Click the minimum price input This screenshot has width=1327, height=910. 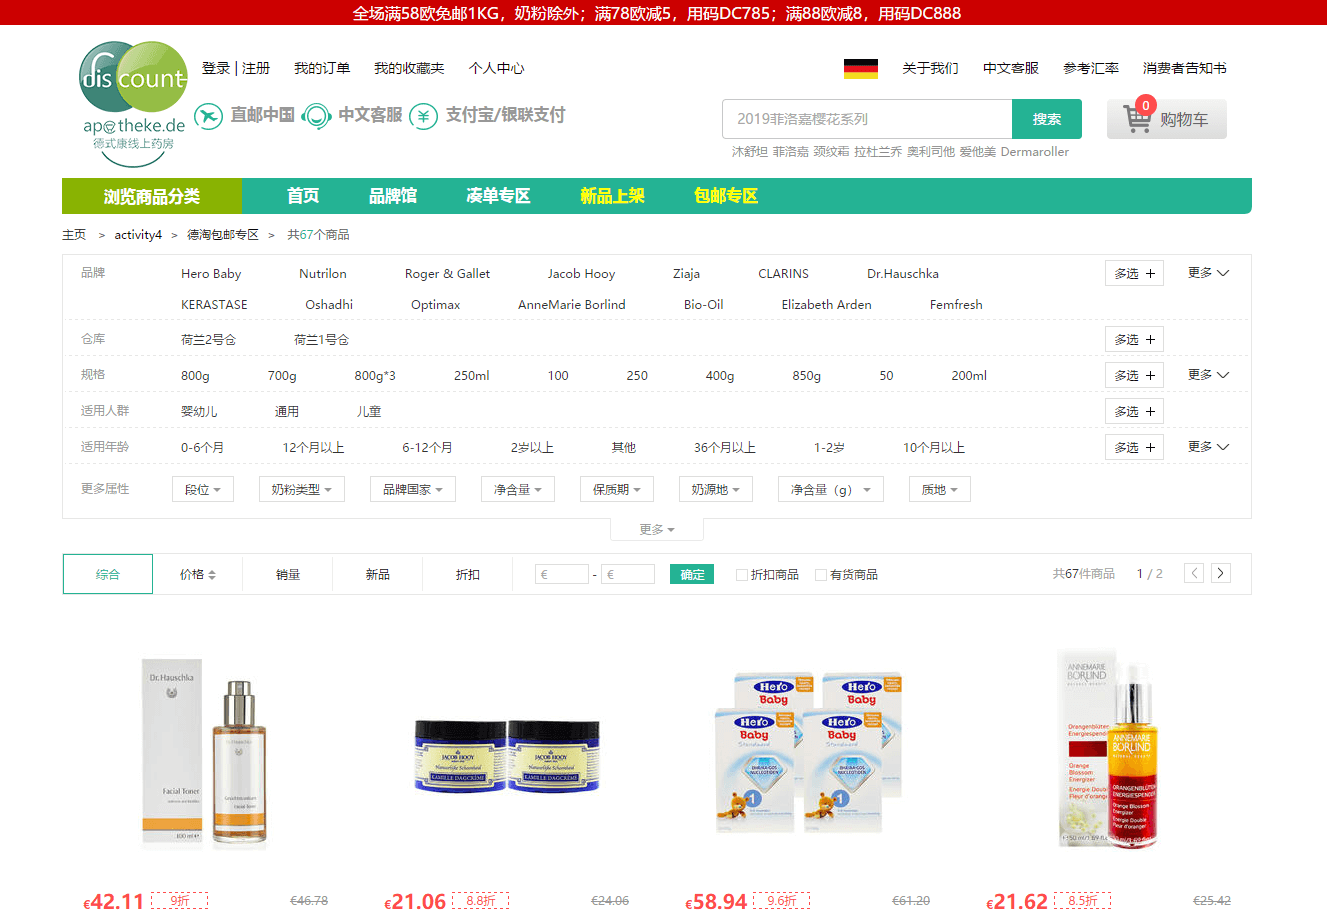click(562, 574)
